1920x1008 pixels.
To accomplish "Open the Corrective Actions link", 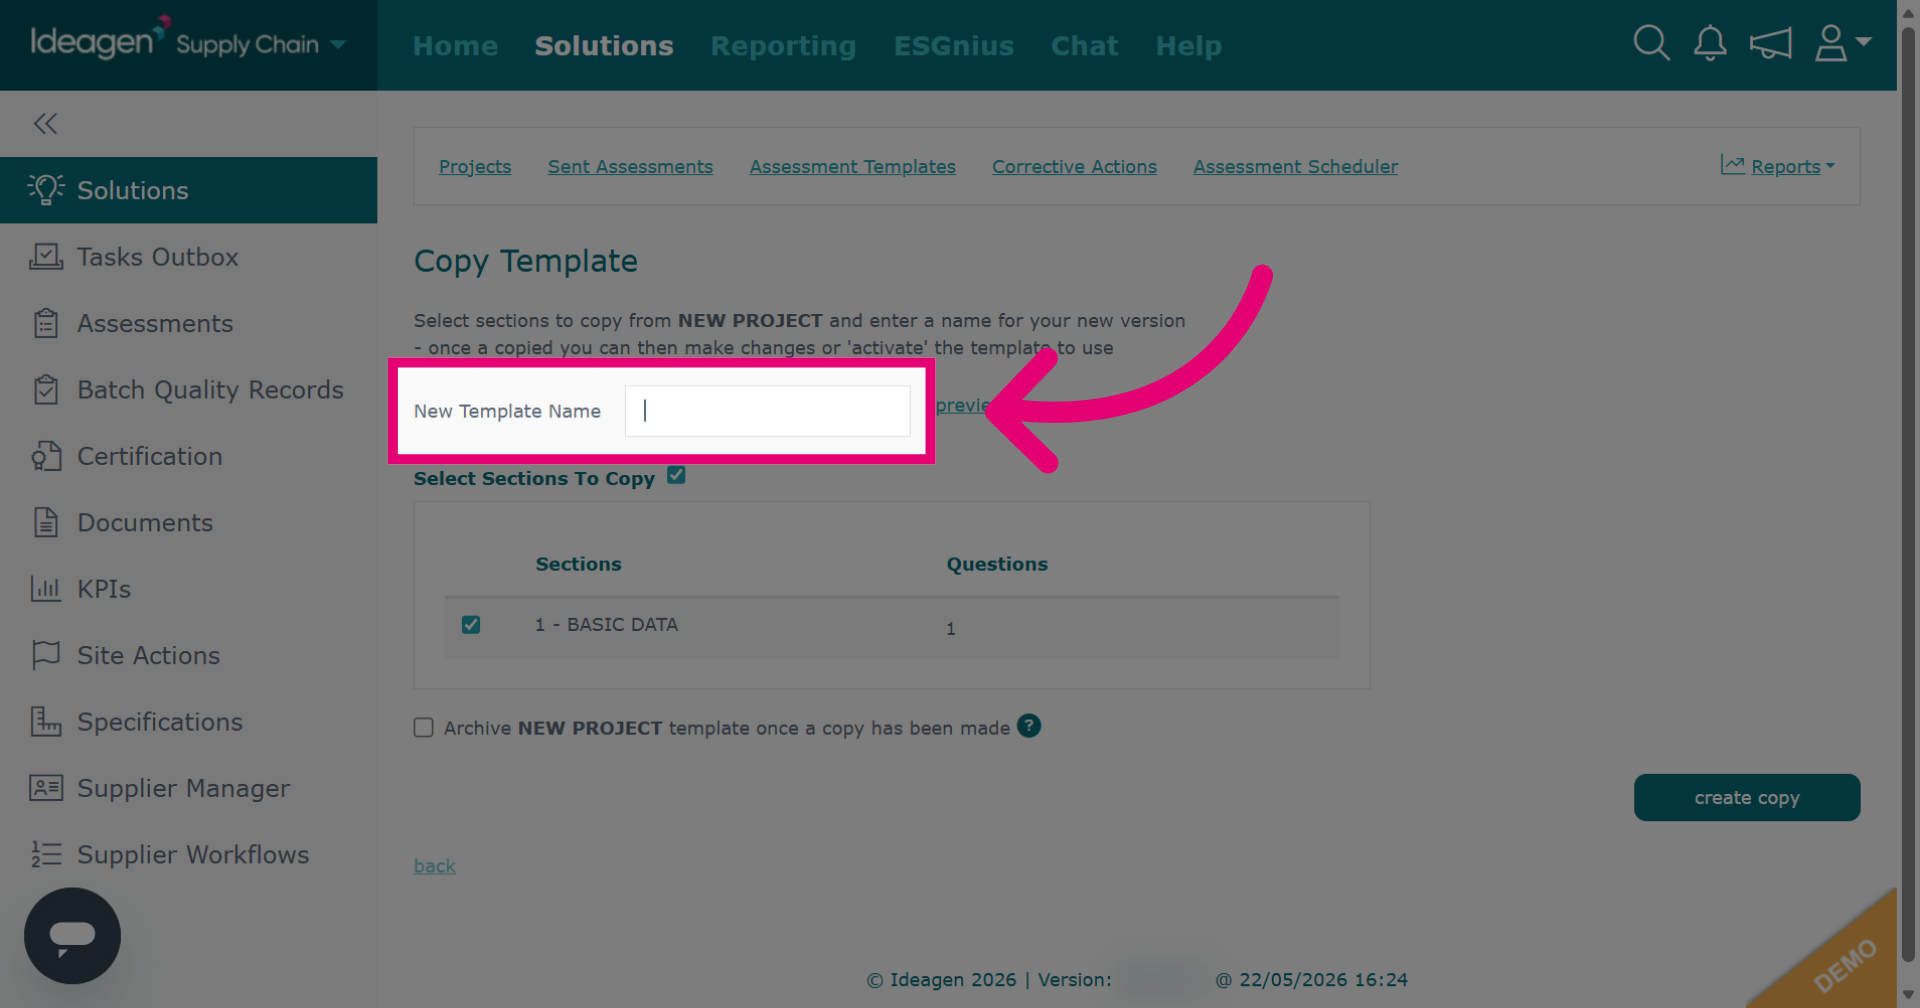I will pyautogui.click(x=1074, y=166).
